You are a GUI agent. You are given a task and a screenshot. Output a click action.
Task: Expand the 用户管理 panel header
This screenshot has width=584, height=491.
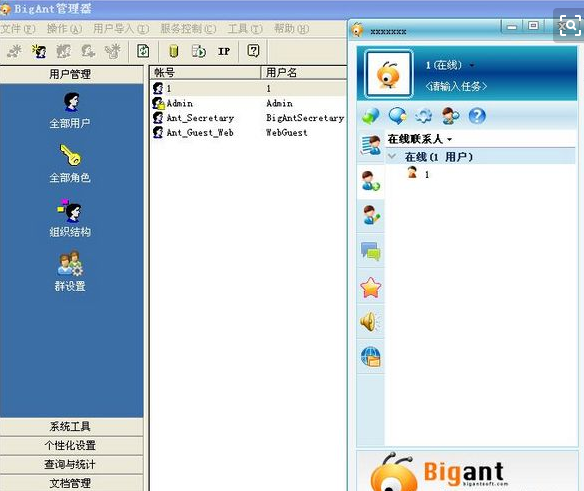[x=71, y=74]
